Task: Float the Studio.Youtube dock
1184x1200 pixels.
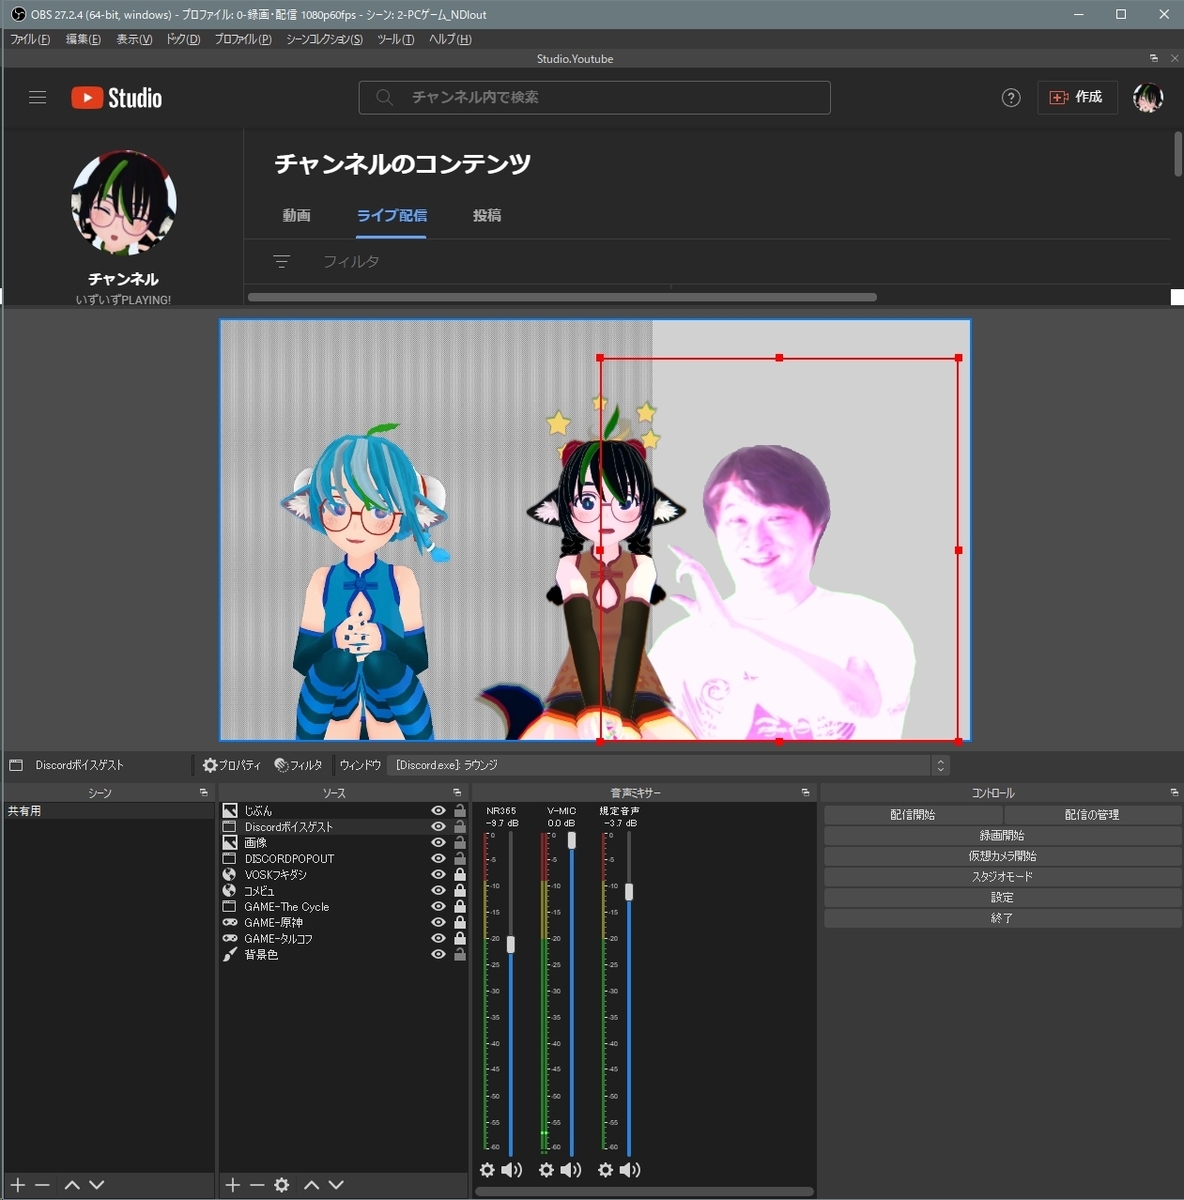Action: (x=1153, y=58)
